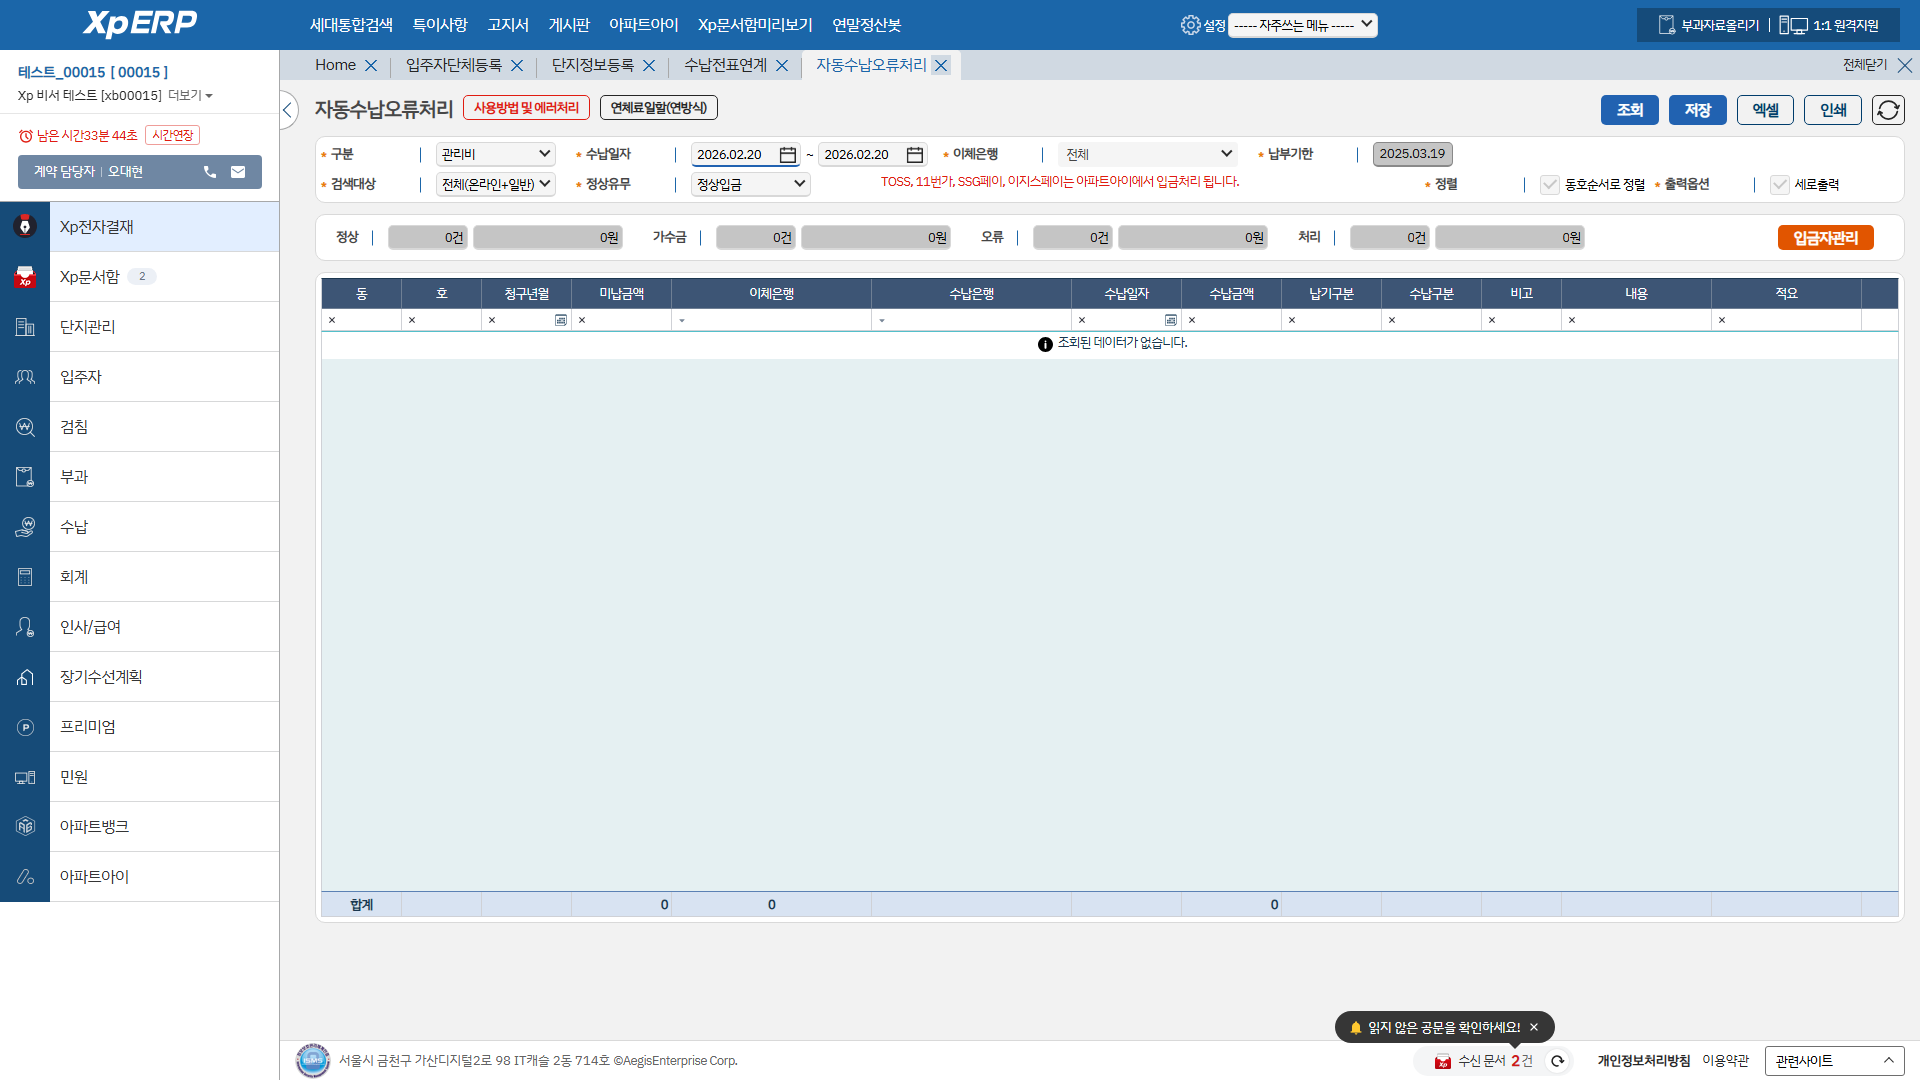The height and width of the screenshot is (1080, 1920).
Task: Open calendar picker for end 수납일자
Action: coord(915,155)
